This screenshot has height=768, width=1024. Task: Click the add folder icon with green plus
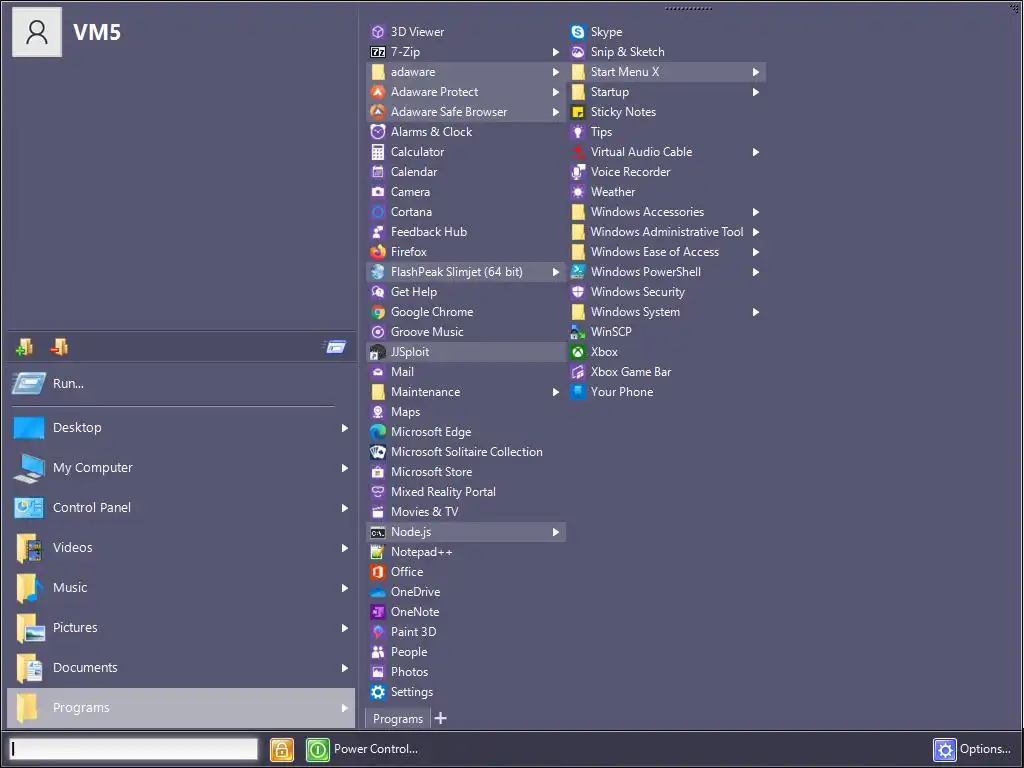24,347
